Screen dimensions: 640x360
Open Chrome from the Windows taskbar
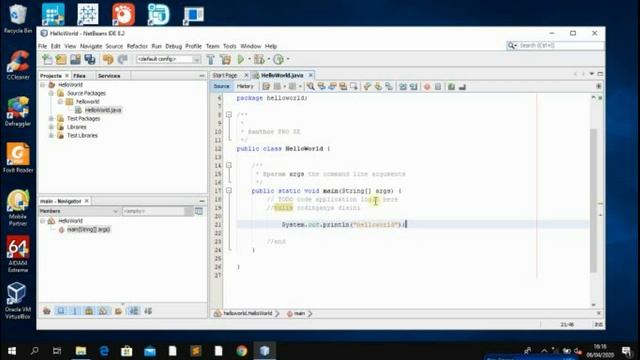tap(241, 351)
